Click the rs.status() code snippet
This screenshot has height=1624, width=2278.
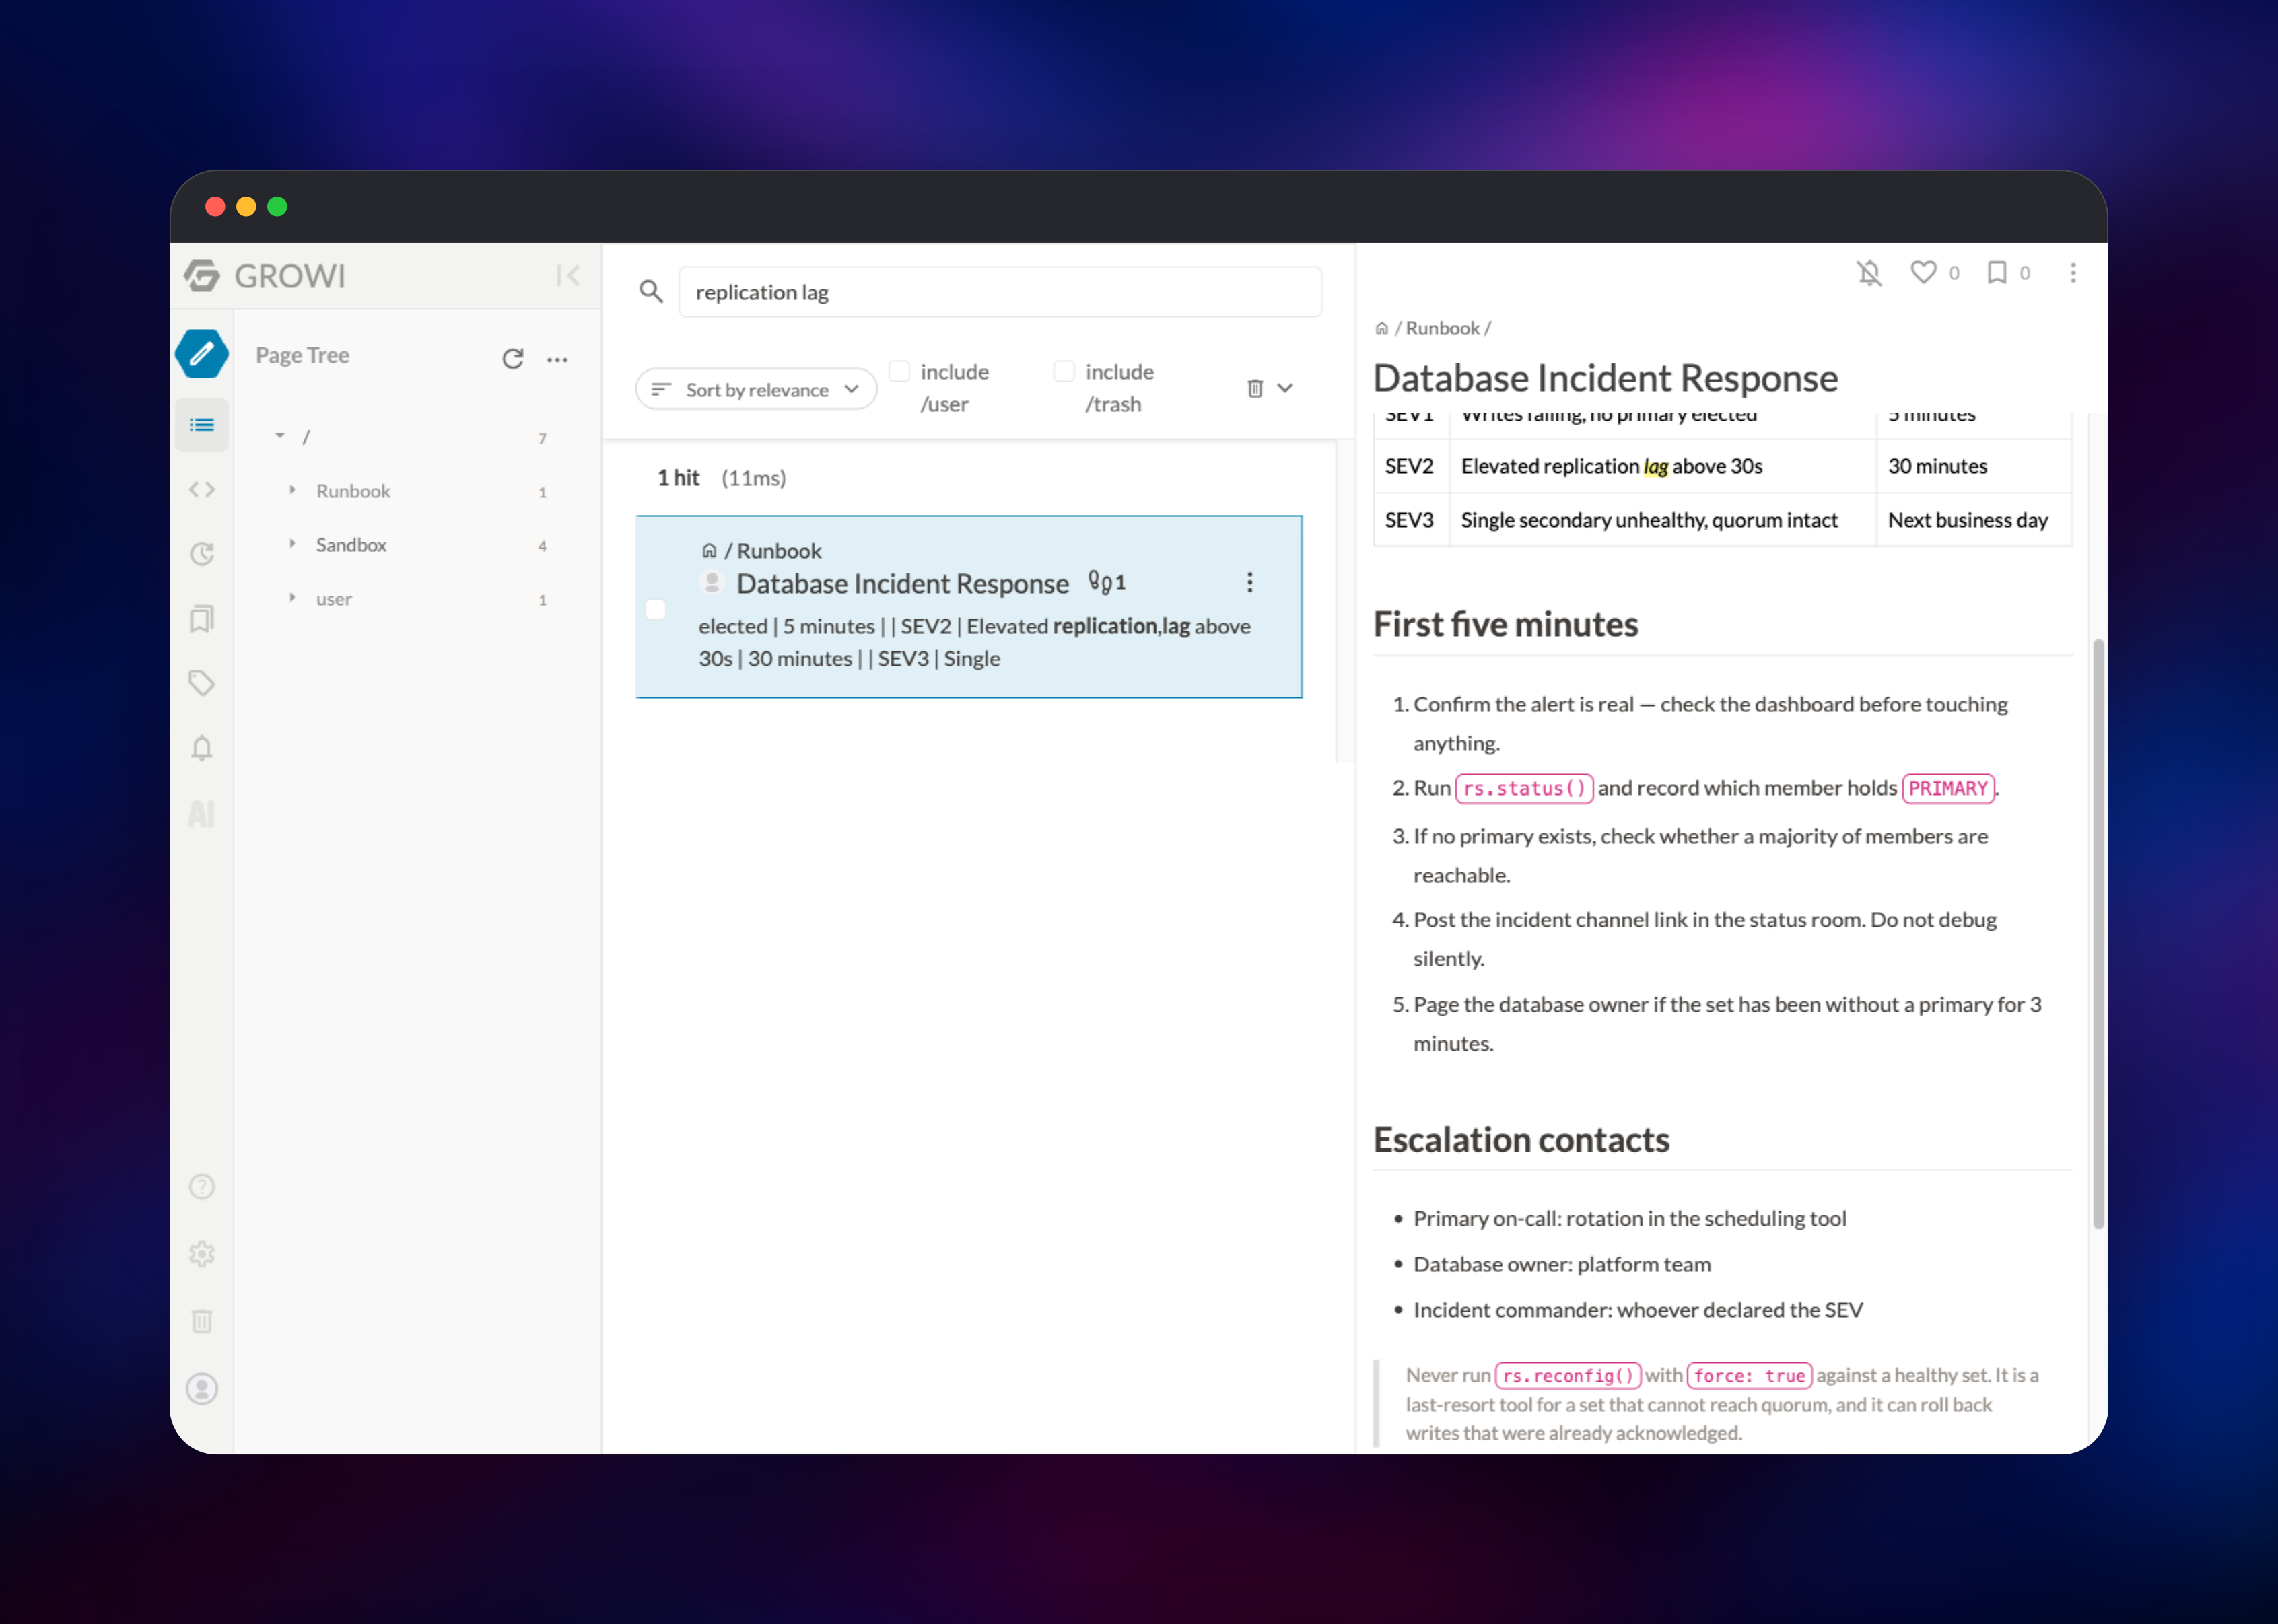pyautogui.click(x=1524, y=788)
